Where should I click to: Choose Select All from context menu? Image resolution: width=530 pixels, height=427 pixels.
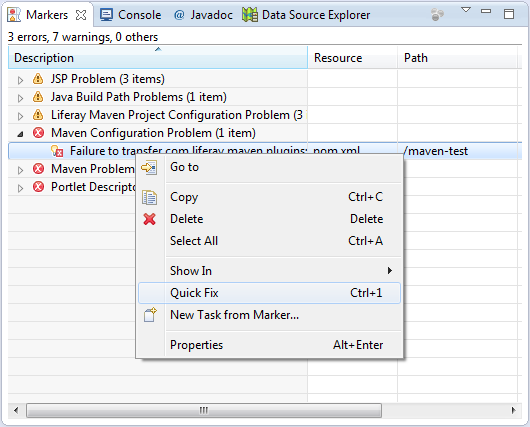[x=269, y=241]
